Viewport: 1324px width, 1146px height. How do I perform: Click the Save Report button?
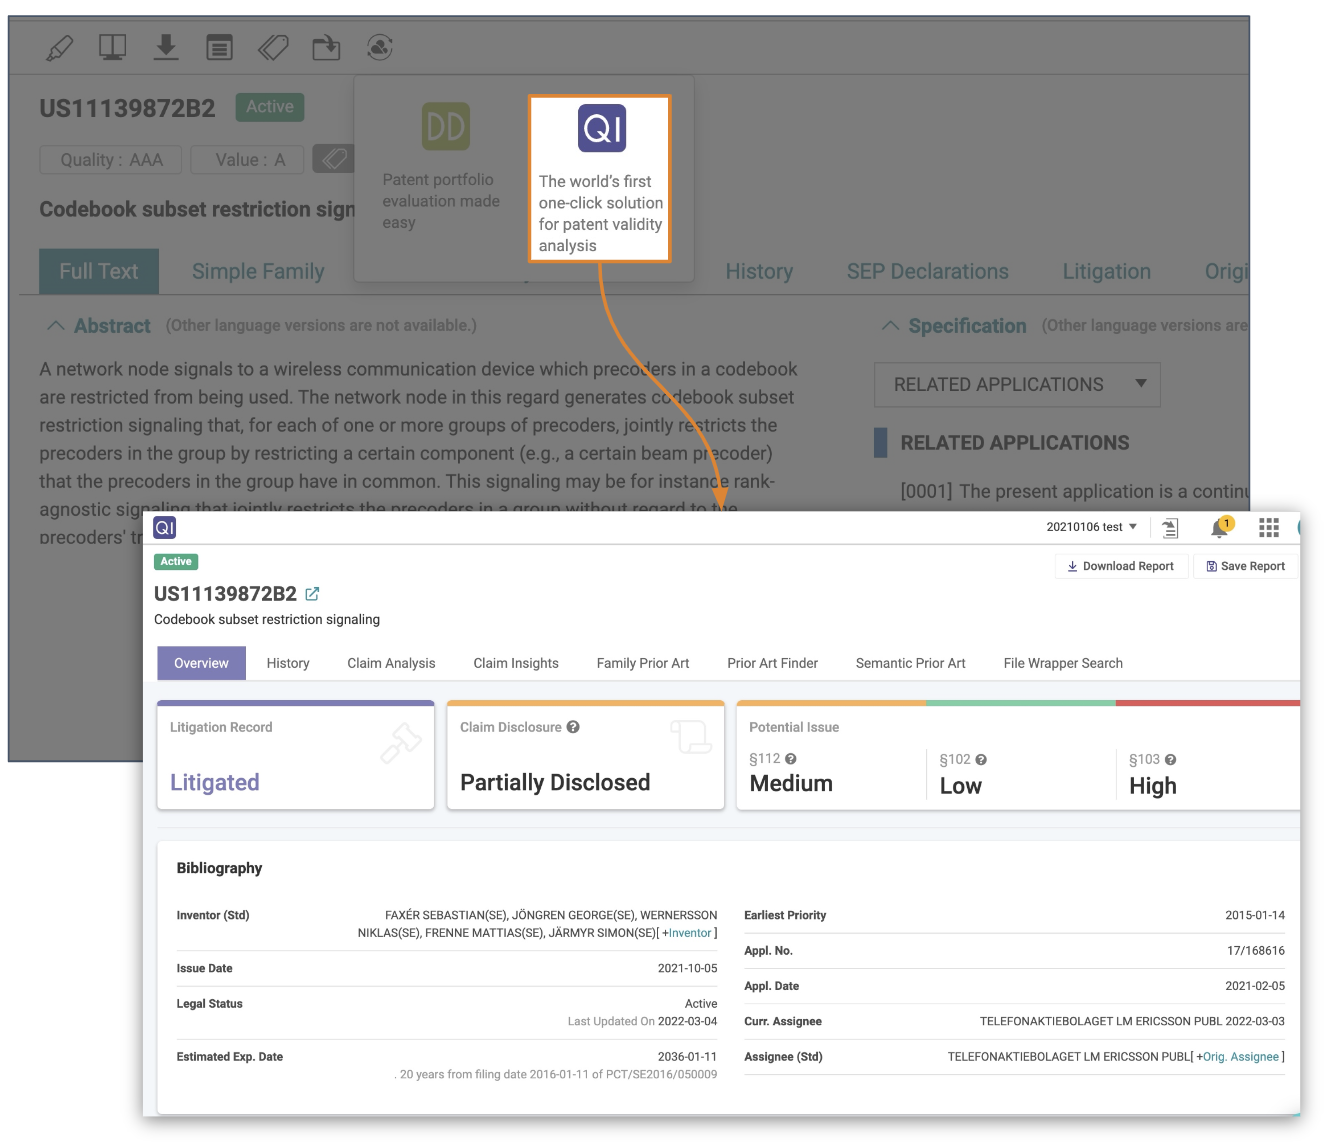[x=1245, y=566]
